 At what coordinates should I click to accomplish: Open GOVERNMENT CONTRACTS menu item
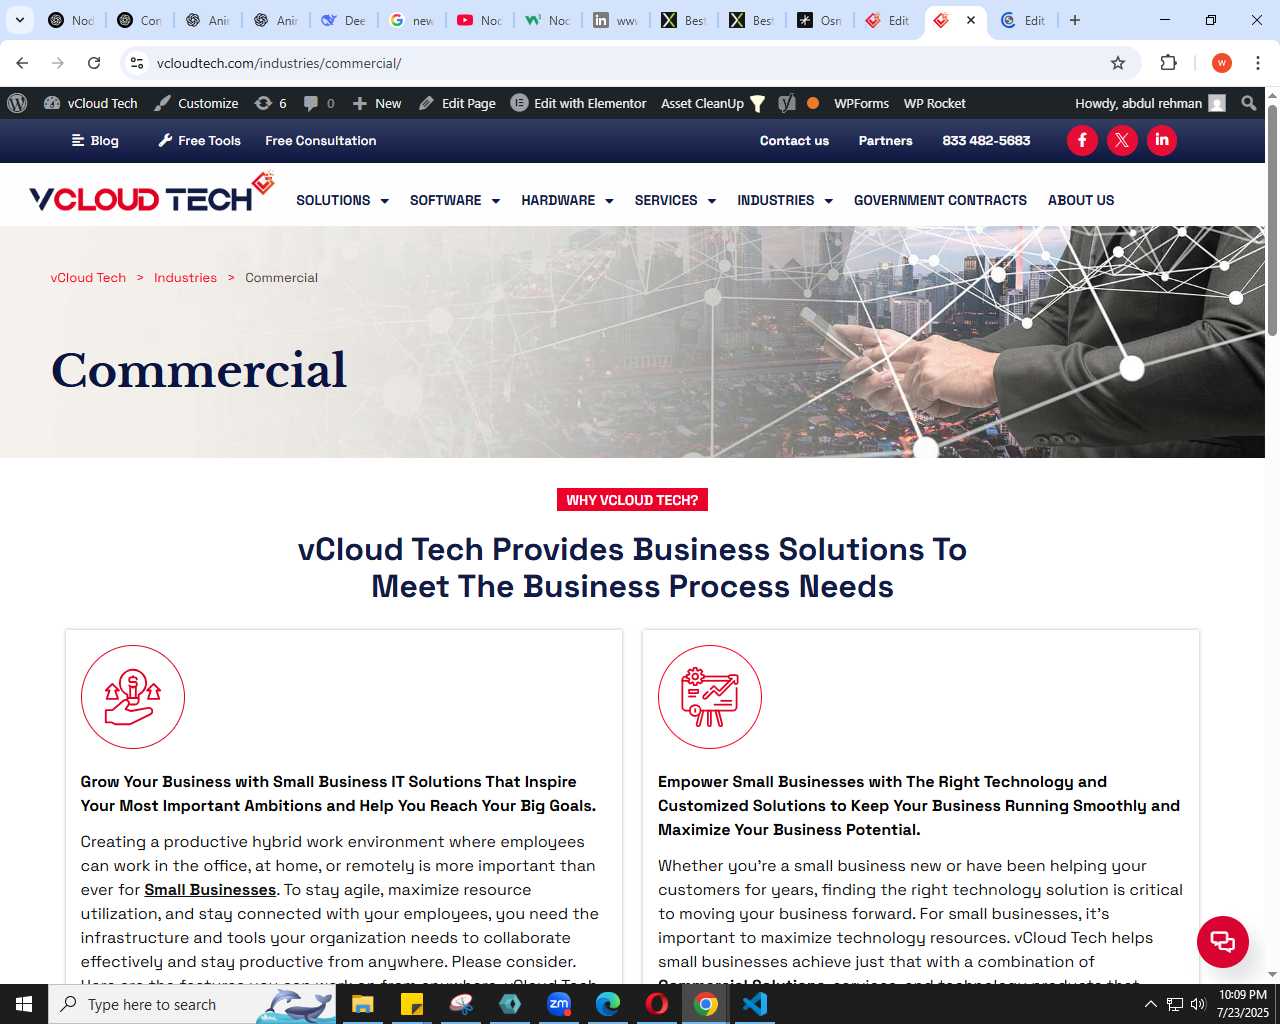(940, 200)
